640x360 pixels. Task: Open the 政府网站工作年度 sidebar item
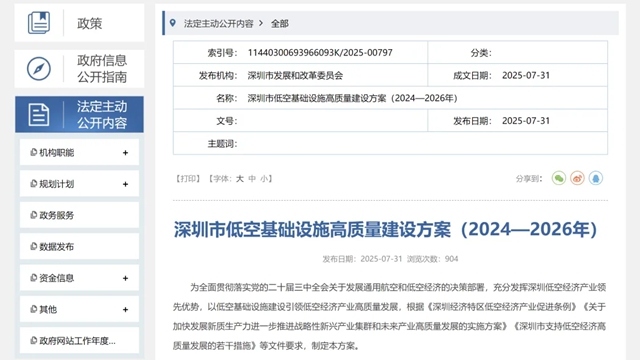(79, 340)
